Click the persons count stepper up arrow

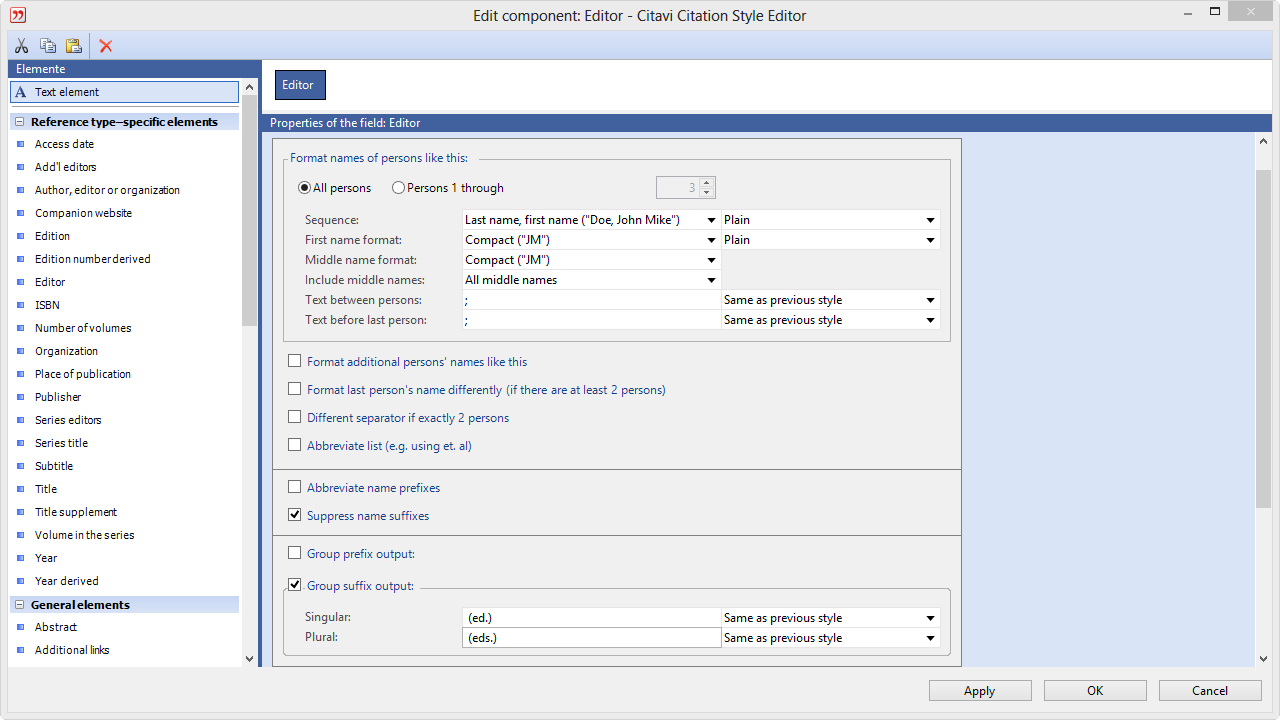click(x=707, y=183)
